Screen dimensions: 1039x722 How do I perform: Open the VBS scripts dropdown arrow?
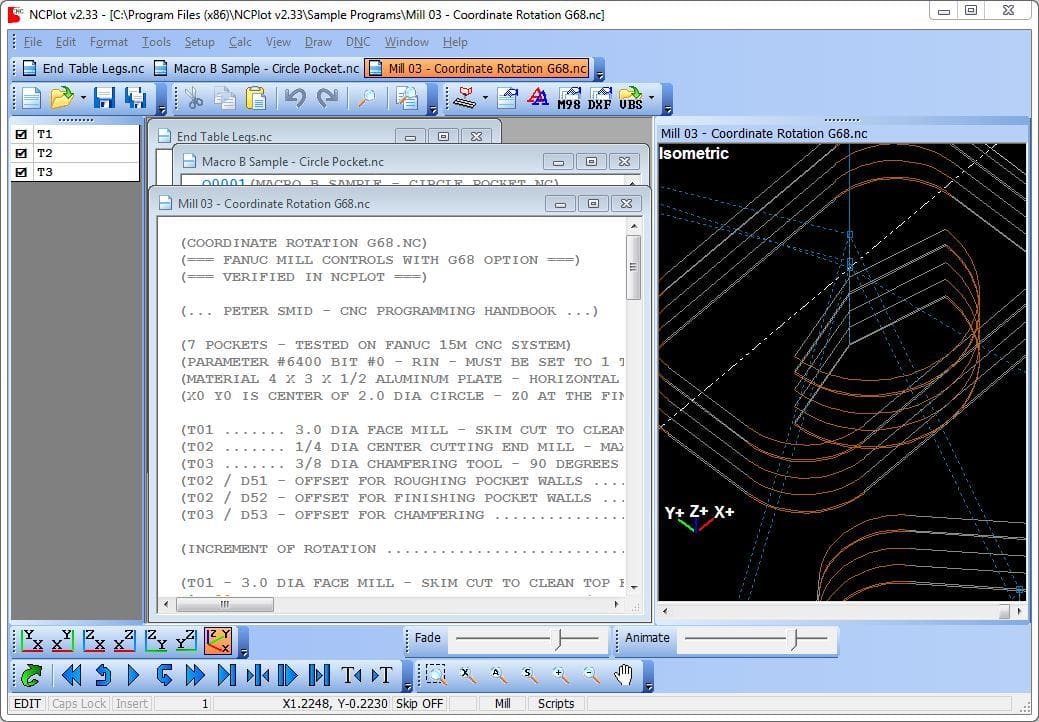point(652,98)
